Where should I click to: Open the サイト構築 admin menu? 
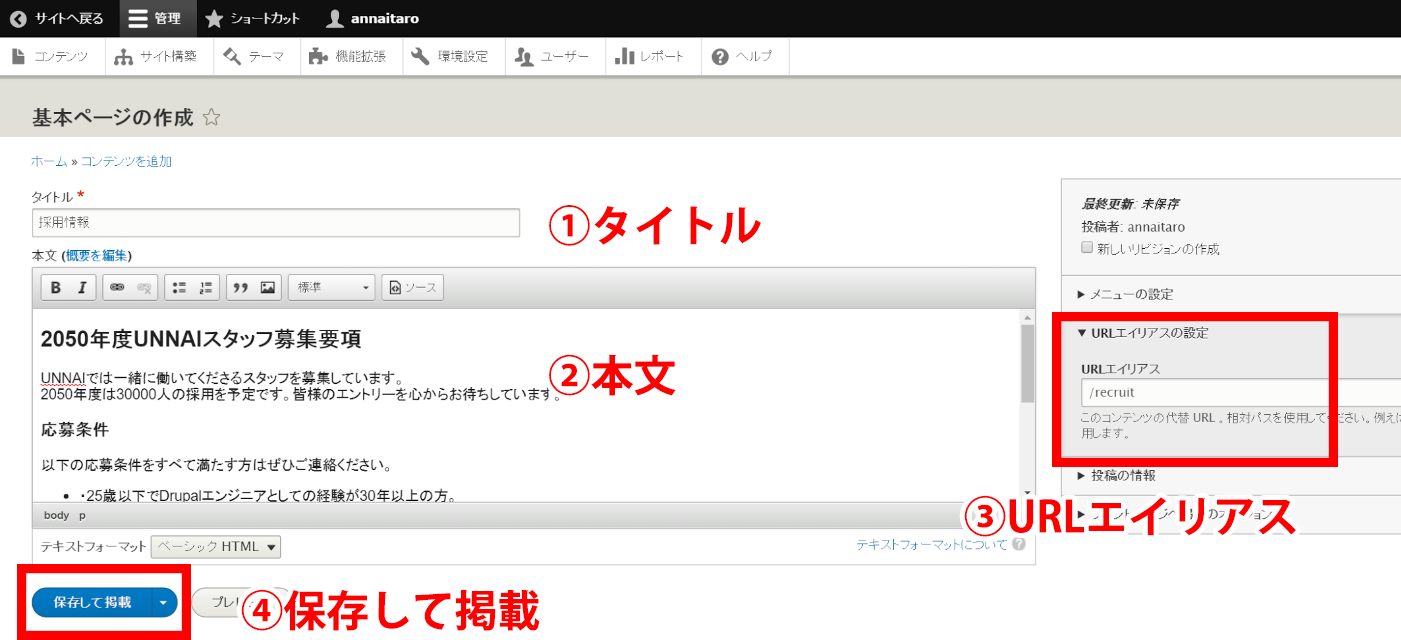click(x=159, y=56)
